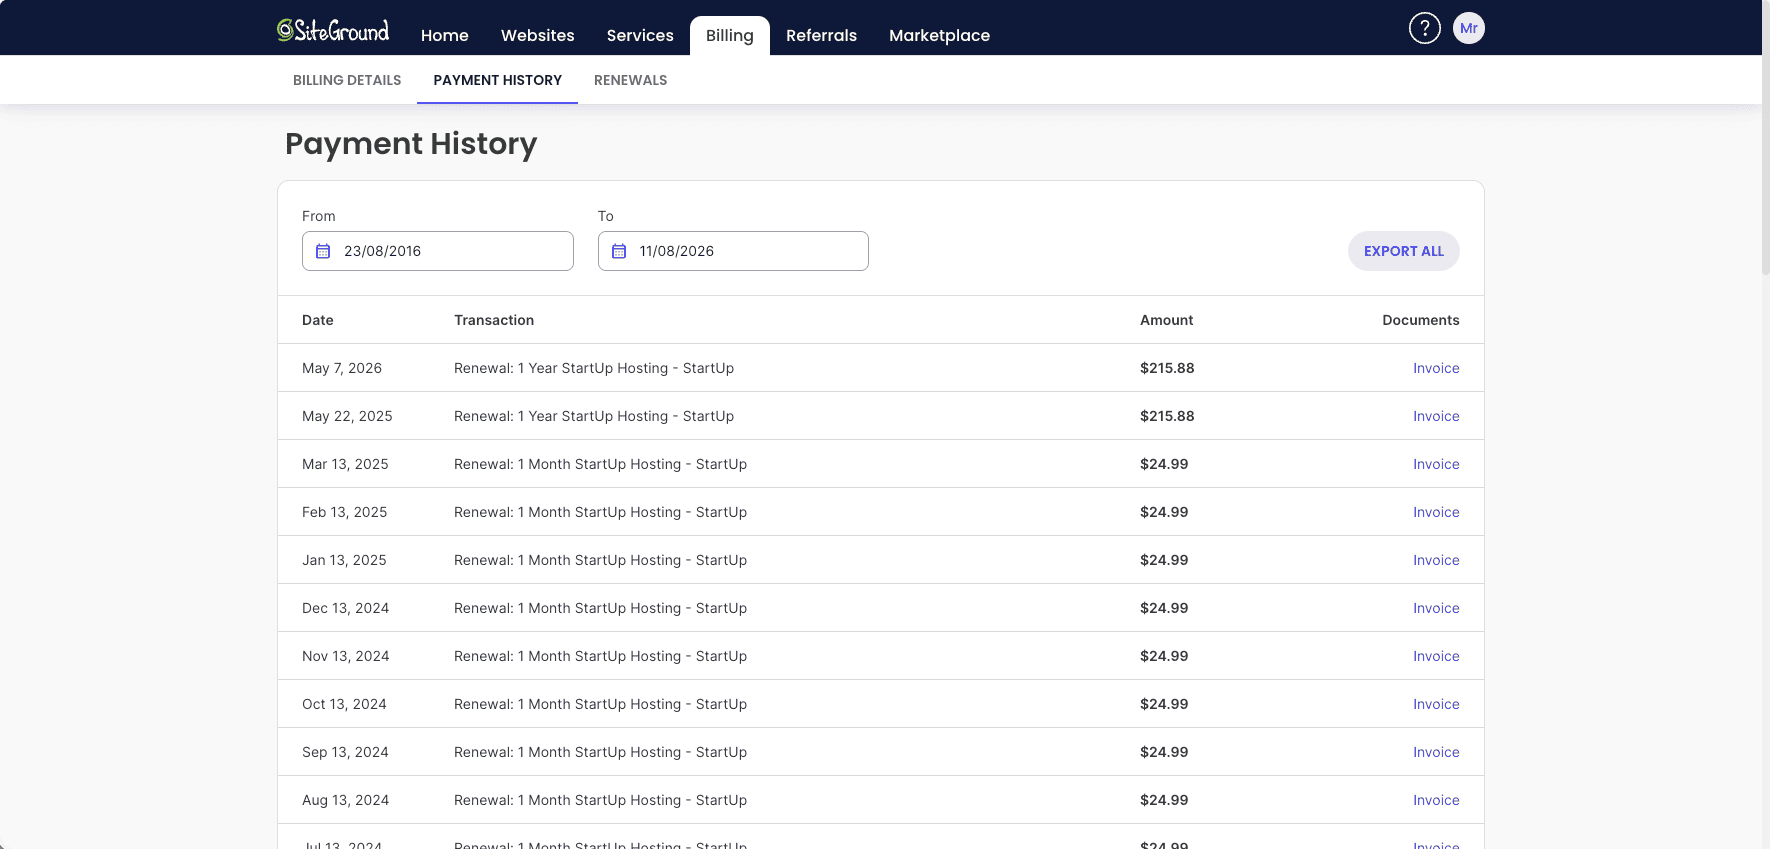Image resolution: width=1770 pixels, height=849 pixels.
Task: Click the Oct 13, 2024 date cell
Action: click(344, 704)
